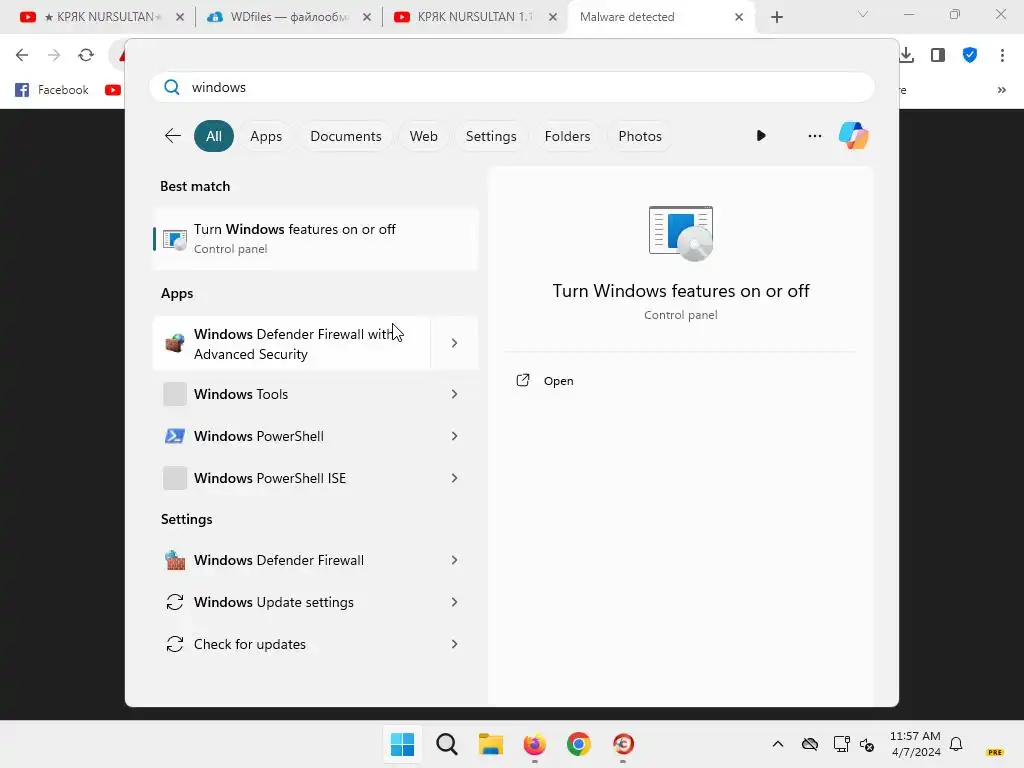The image size is (1024, 768).
Task: Click the Open external-link icon
Action: pos(523,380)
